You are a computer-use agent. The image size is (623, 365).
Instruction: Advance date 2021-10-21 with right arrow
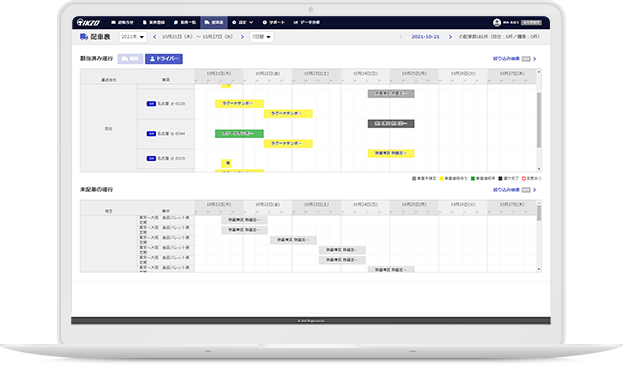[x=450, y=37]
